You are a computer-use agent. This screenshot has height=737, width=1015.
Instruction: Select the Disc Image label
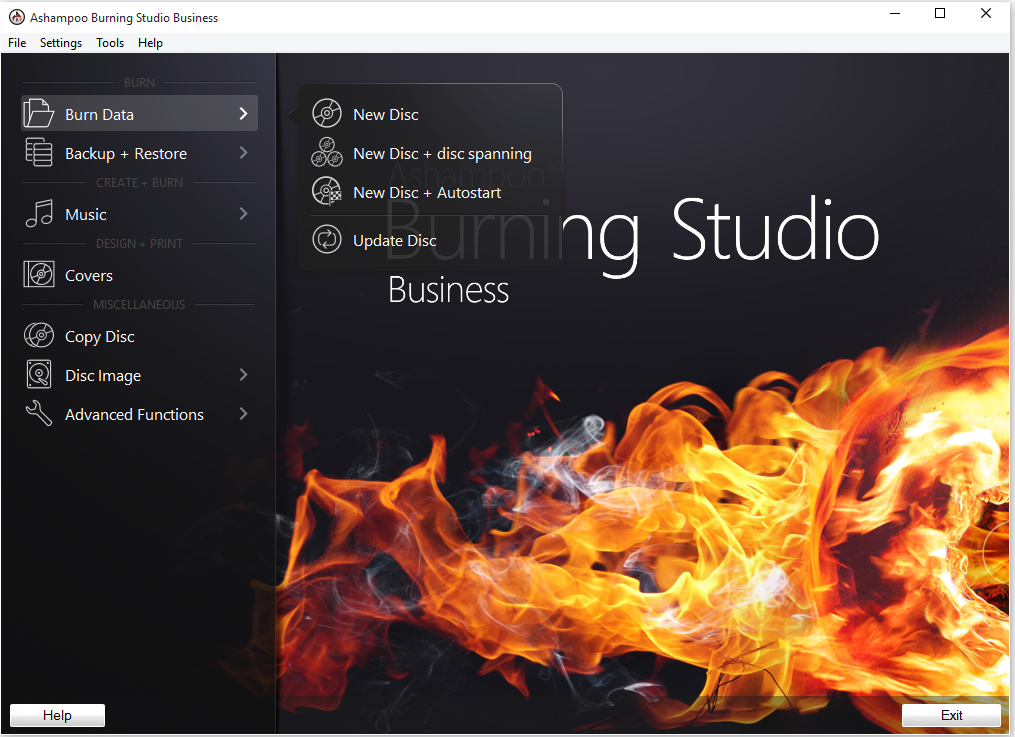(103, 376)
